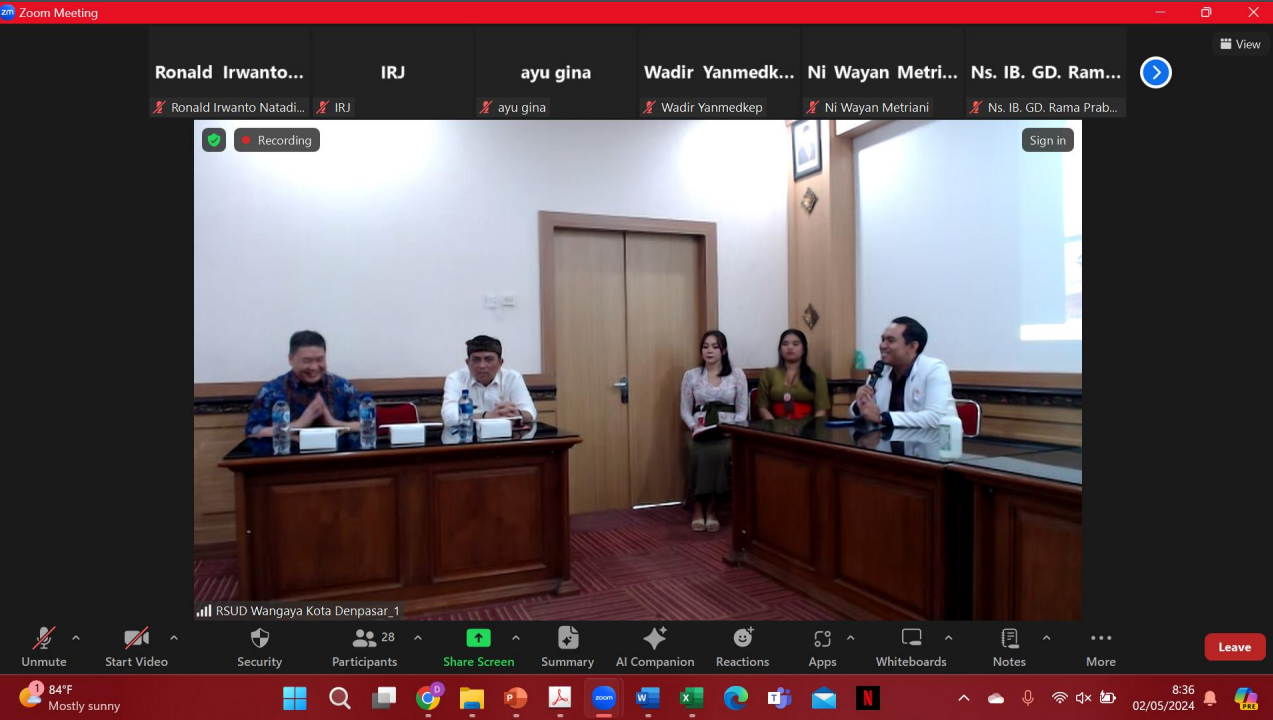Open the Notes tool
This screenshot has height=720, width=1273.
point(1009,639)
